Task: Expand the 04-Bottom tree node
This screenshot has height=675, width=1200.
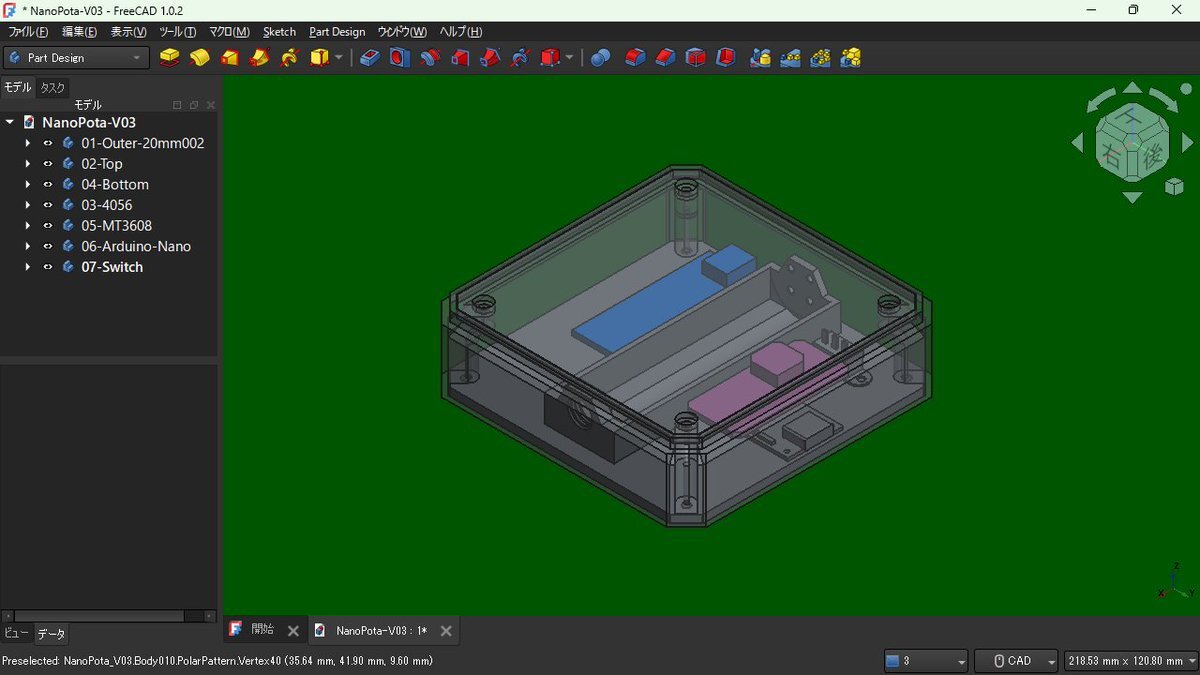Action: point(28,185)
